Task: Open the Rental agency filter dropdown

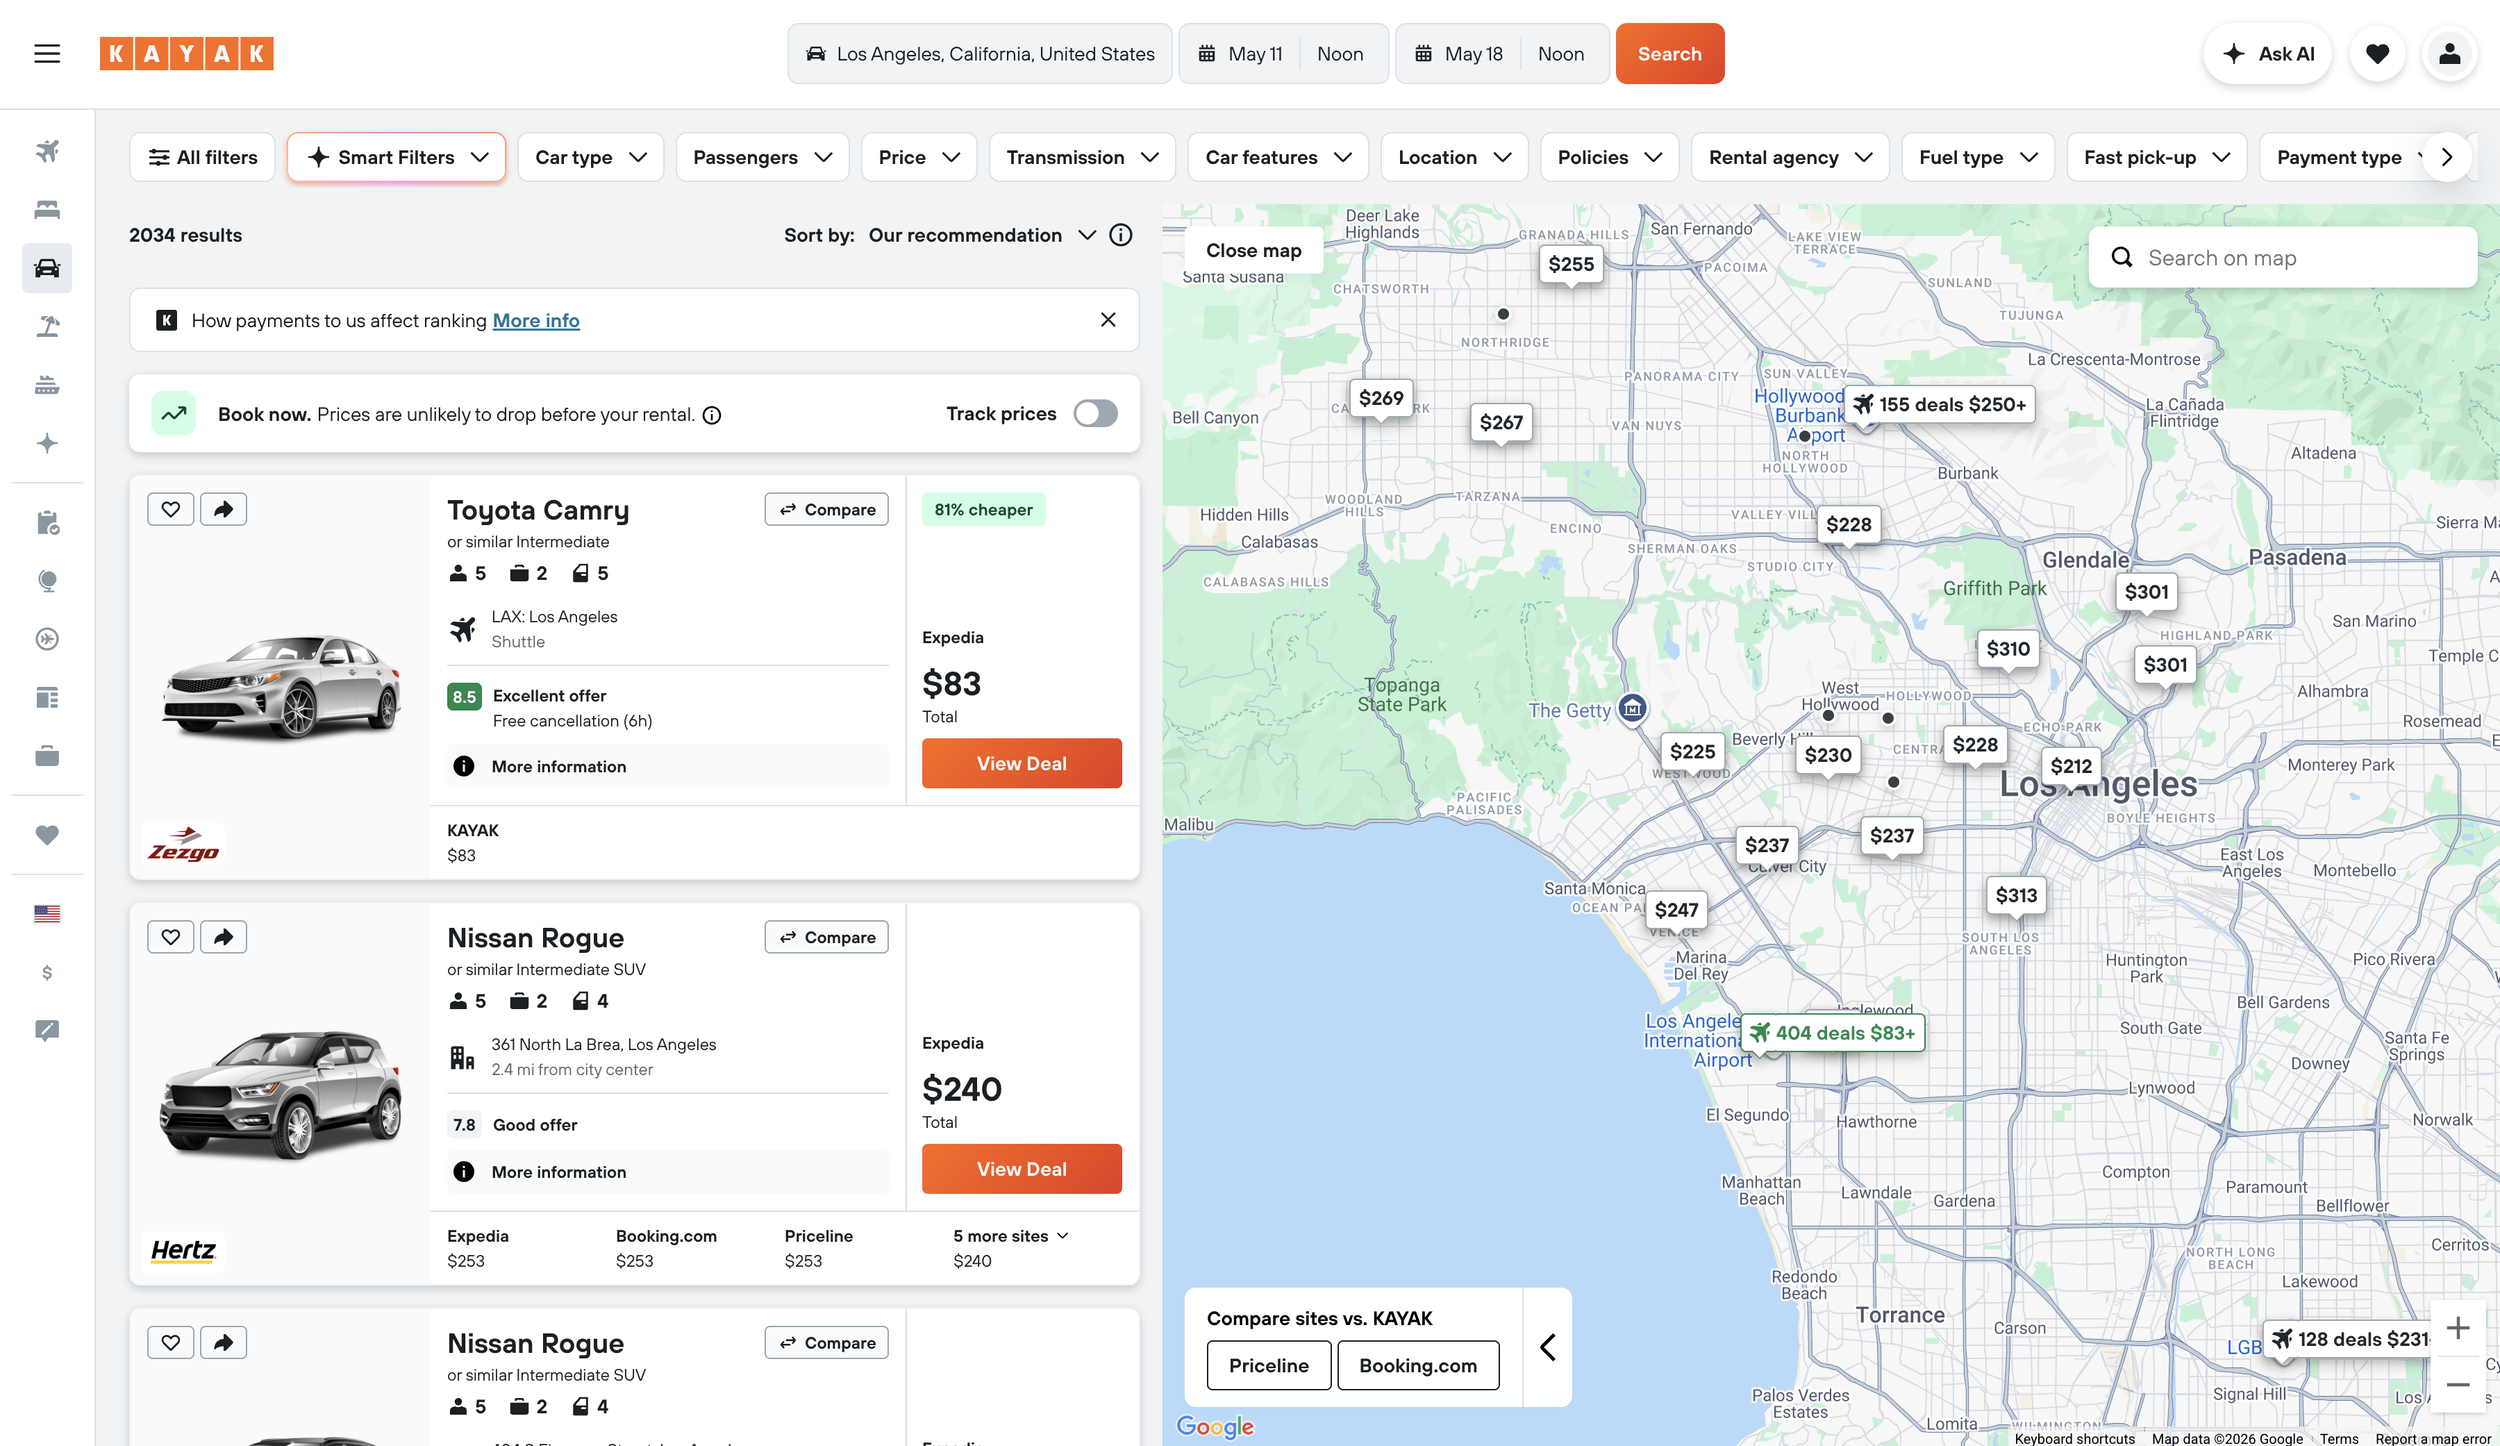Action: pos(1790,158)
